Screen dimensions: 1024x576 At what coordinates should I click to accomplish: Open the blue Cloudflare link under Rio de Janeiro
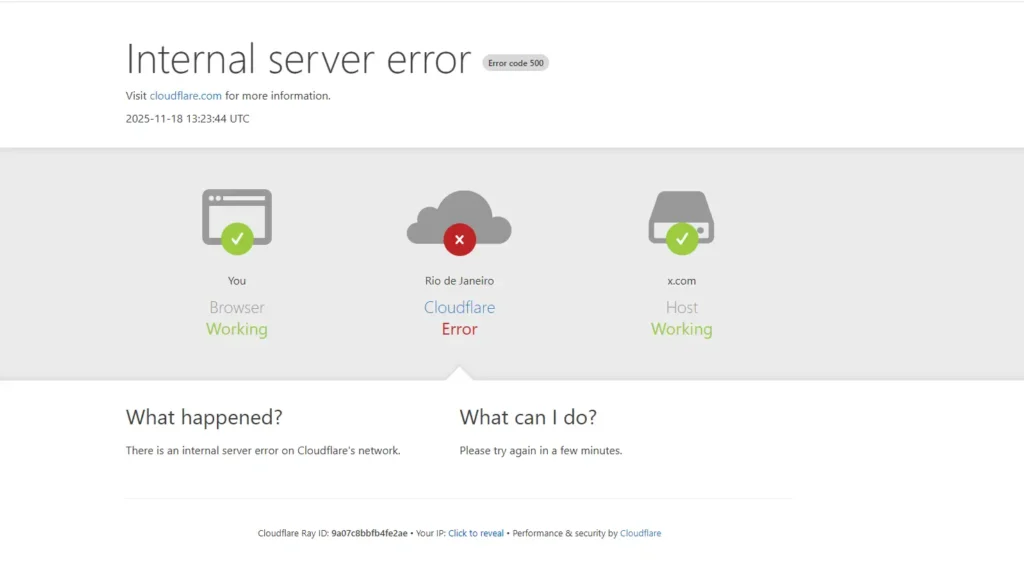459,308
